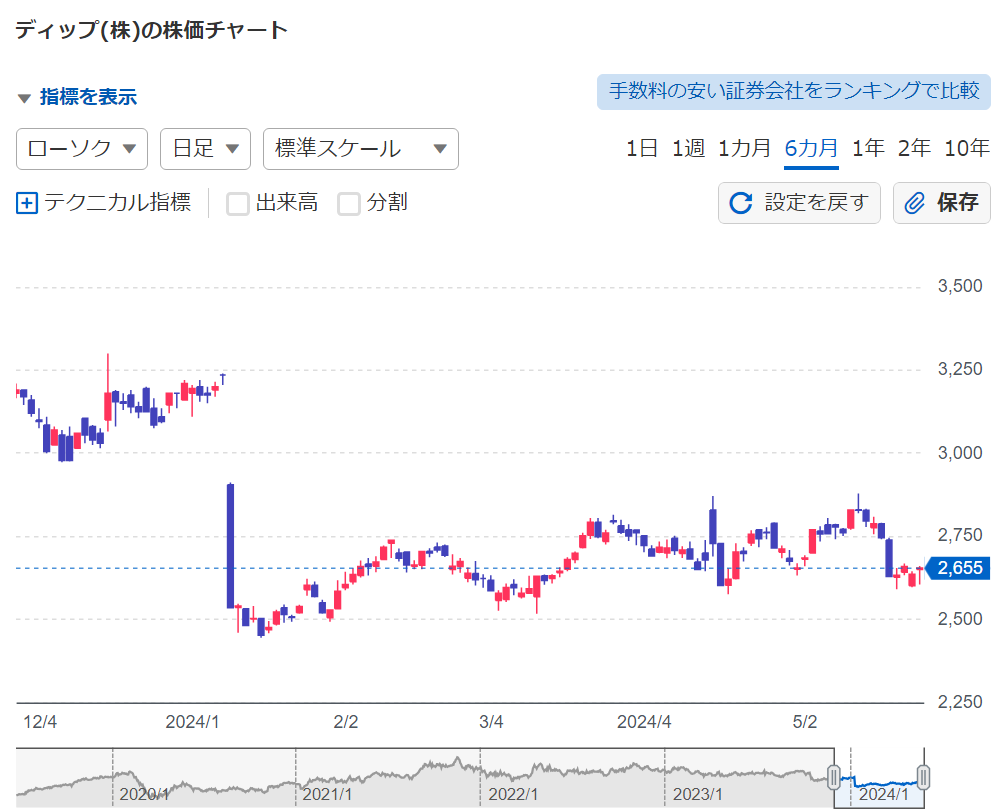Viewport: 998px width, 811px height.
Task: Select the 1カ月 period tab
Action: (x=744, y=149)
